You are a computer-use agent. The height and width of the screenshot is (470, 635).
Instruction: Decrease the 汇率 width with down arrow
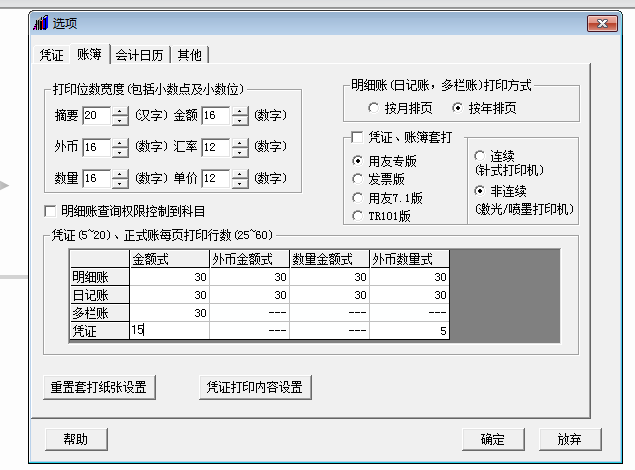click(240, 152)
